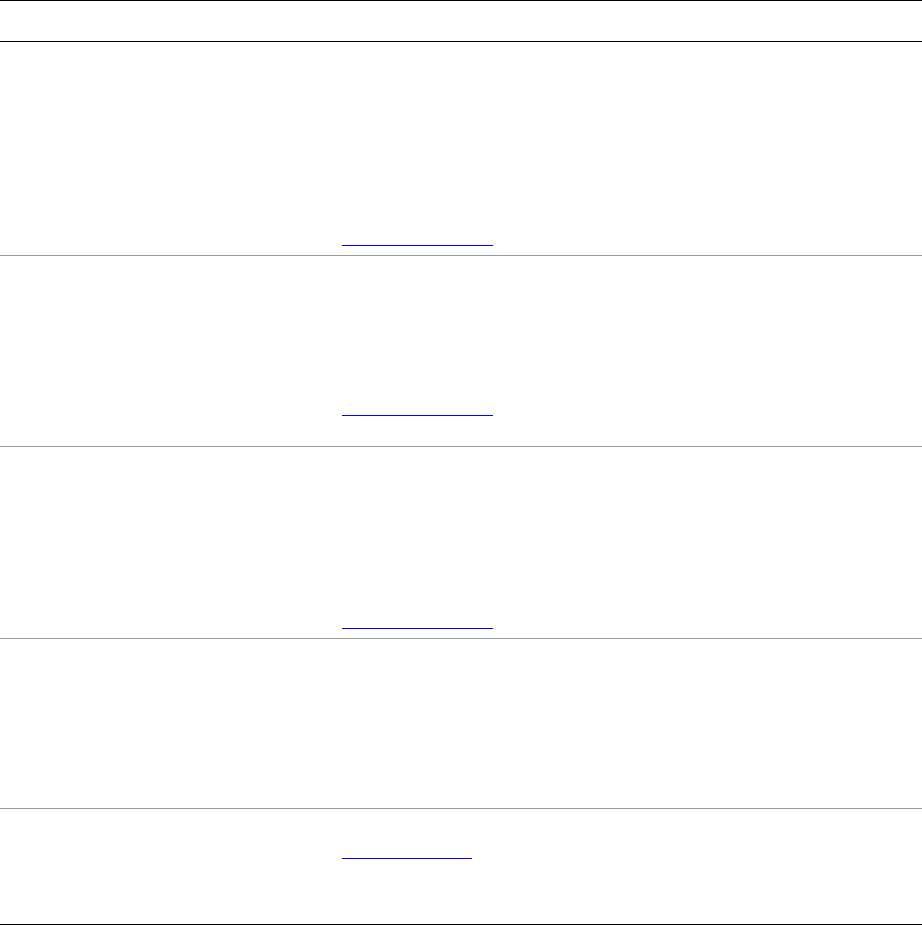This screenshot has width=922, height=925.
Task: Click the thick border line under the header row
Action: pyautogui.click(x=460, y=41)
